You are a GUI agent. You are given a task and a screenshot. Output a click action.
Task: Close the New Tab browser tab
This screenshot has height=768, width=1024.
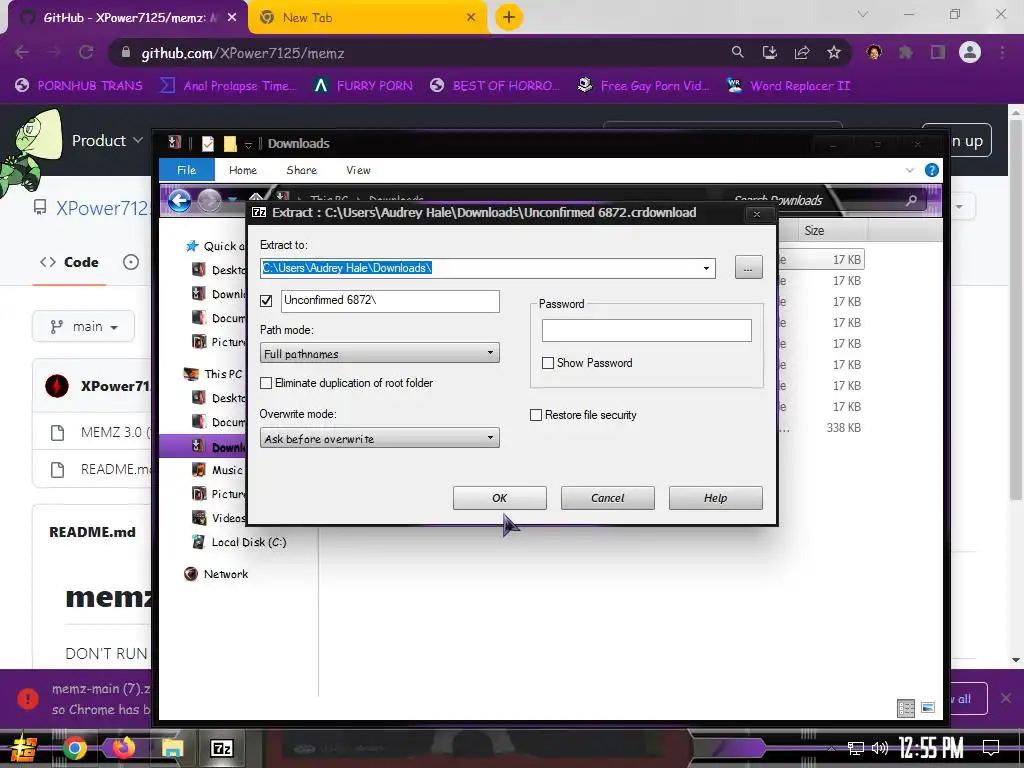(471, 18)
